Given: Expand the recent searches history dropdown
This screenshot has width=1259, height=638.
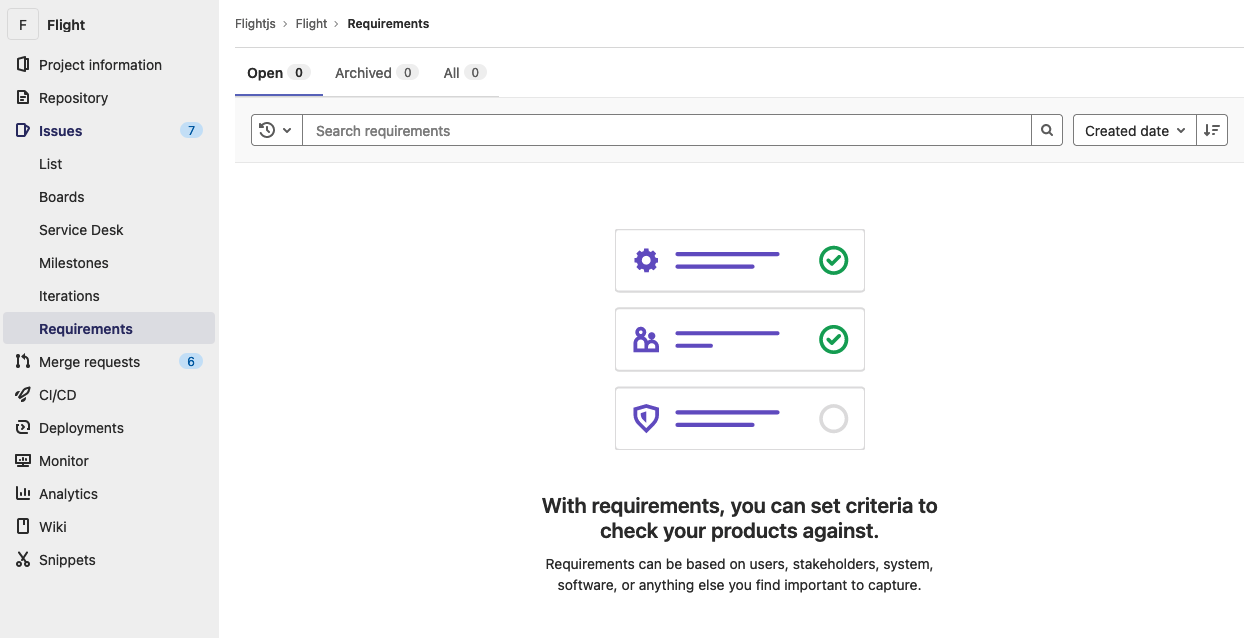Looking at the screenshot, I should [x=276, y=130].
